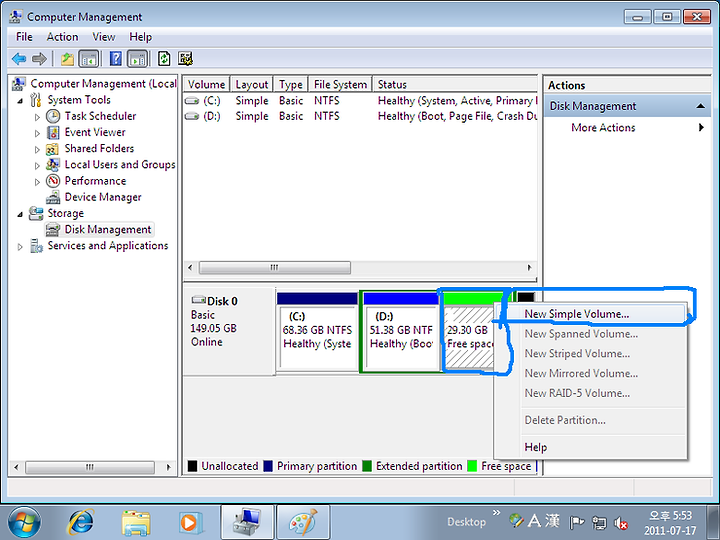
Task: Sort by the File System column header
Action: 340,84
